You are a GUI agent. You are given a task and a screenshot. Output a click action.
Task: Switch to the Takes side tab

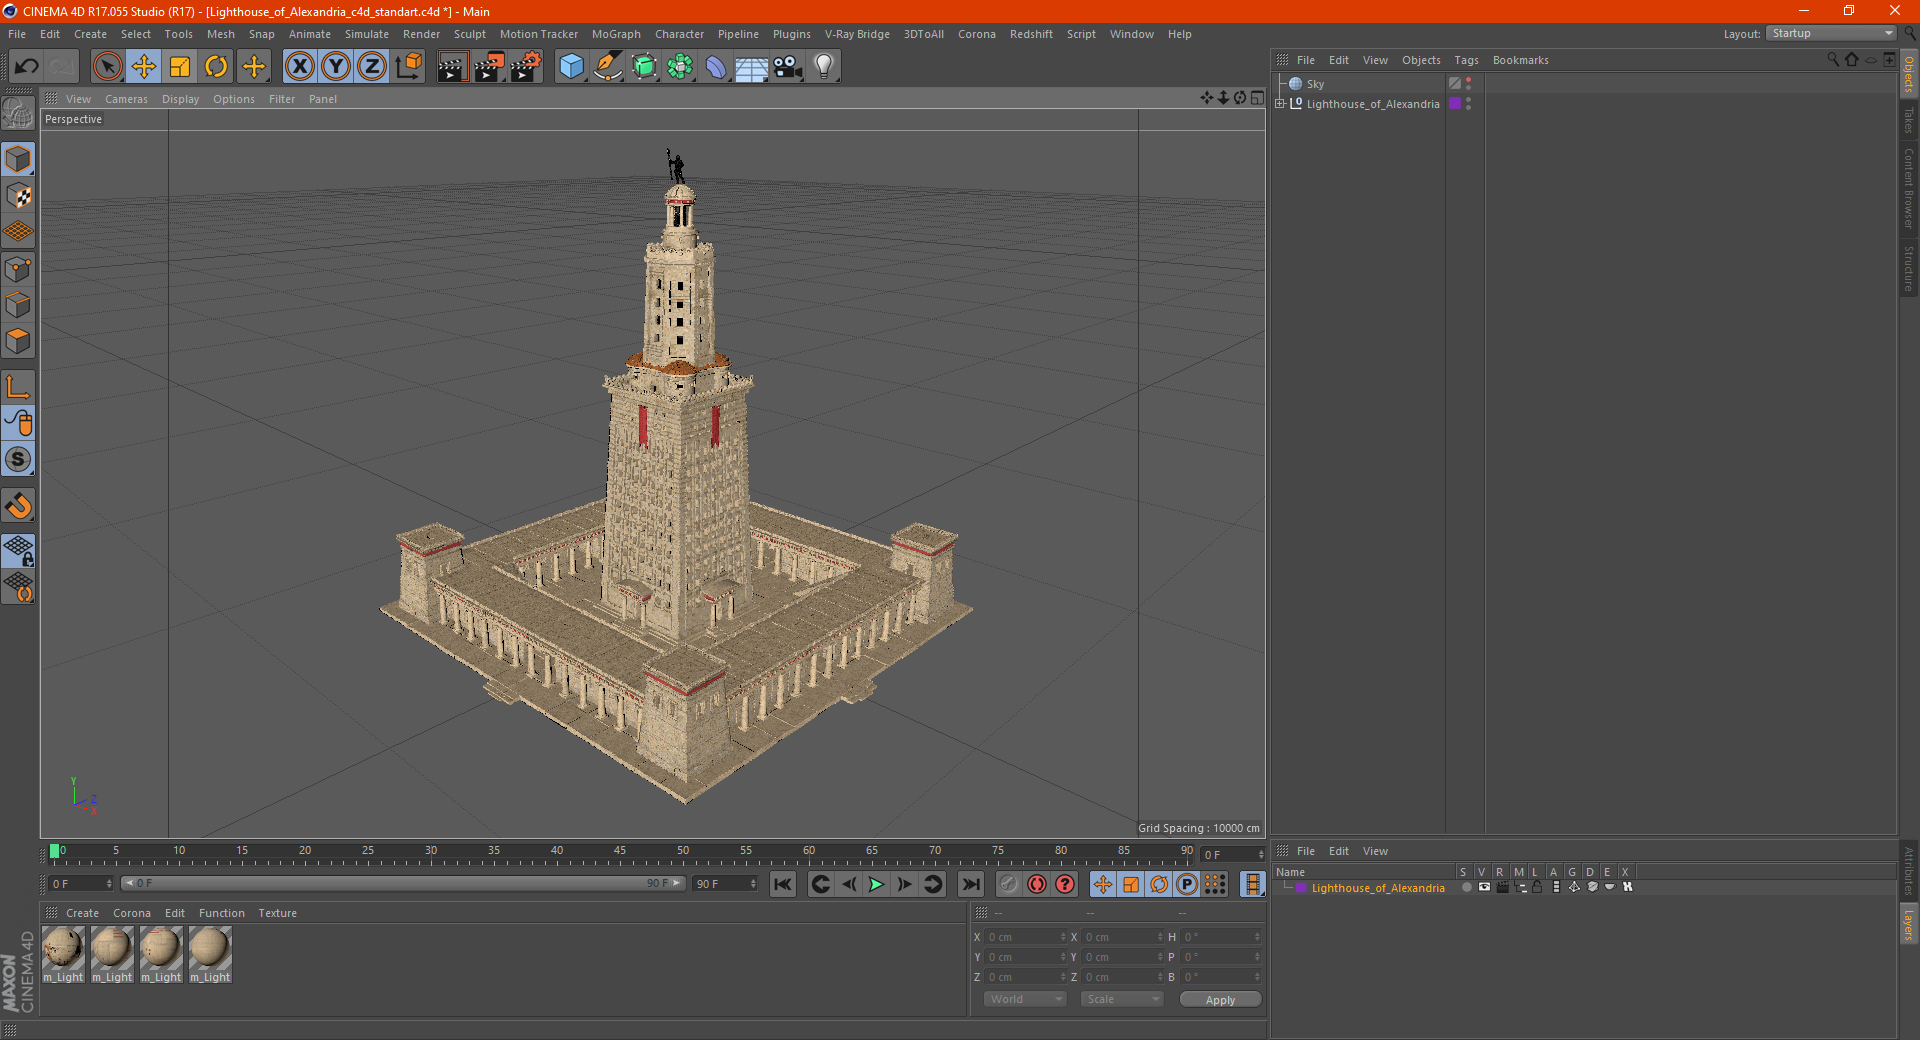(x=1908, y=120)
